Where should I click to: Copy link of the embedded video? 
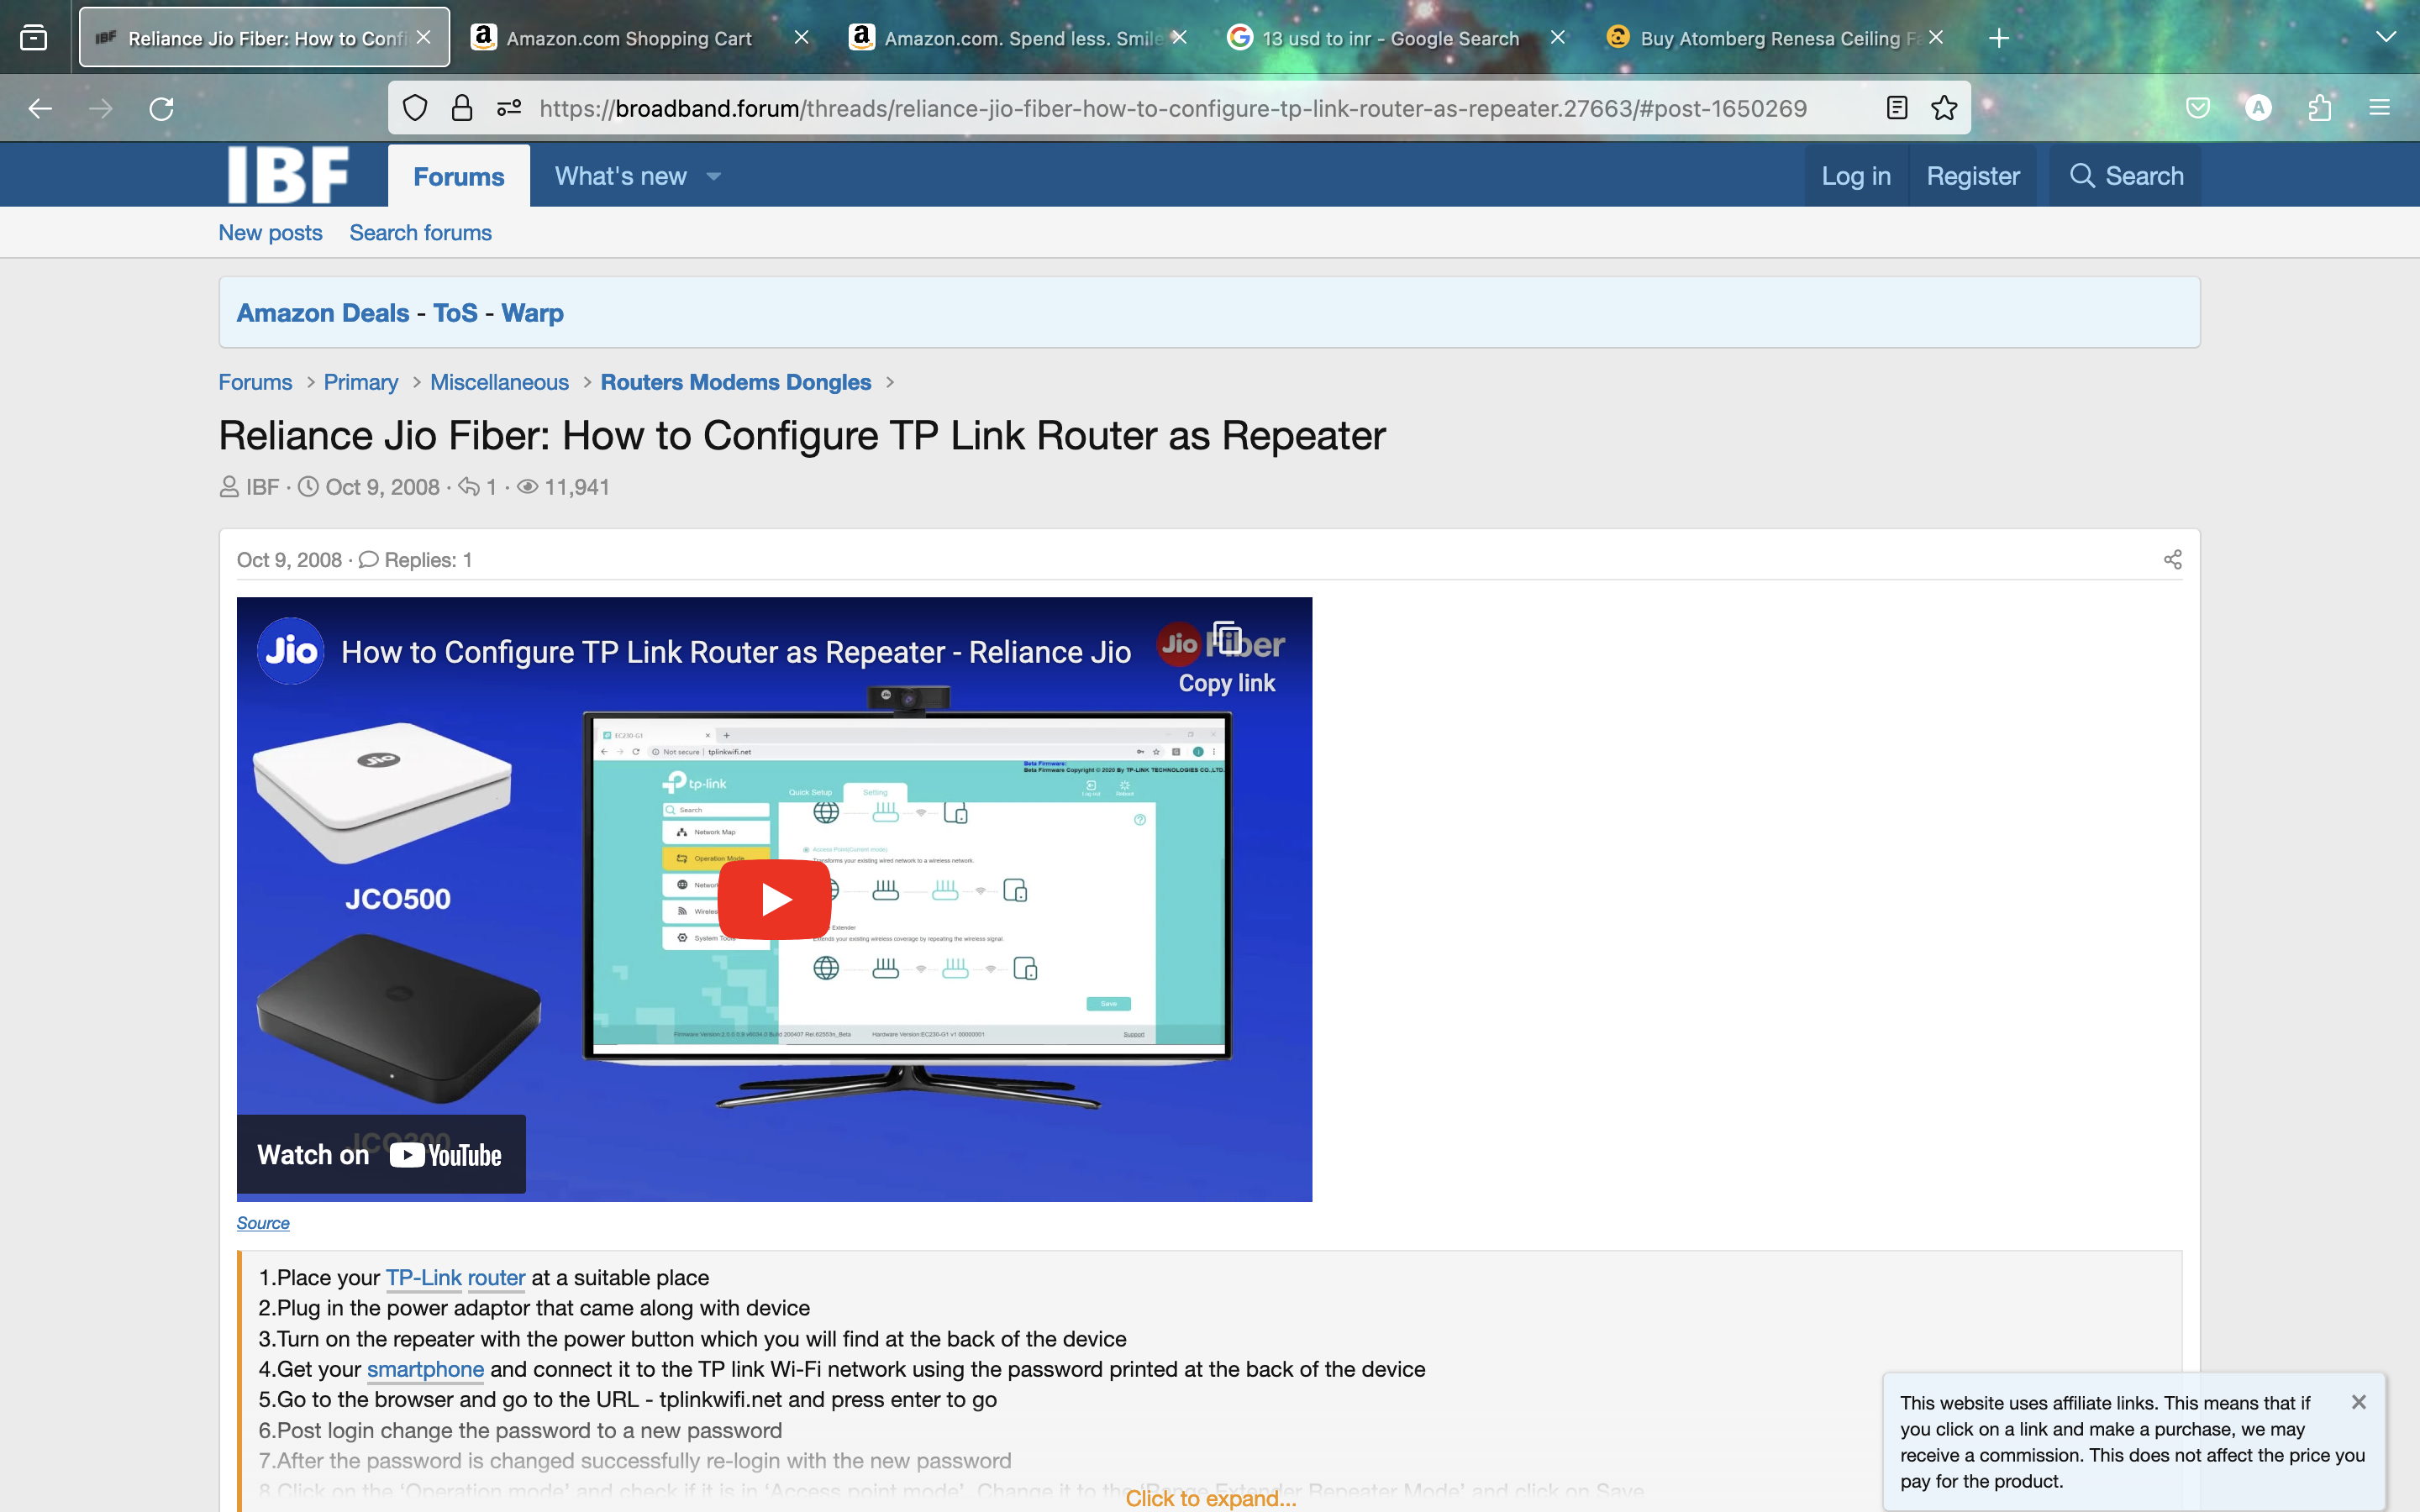tap(1227, 658)
